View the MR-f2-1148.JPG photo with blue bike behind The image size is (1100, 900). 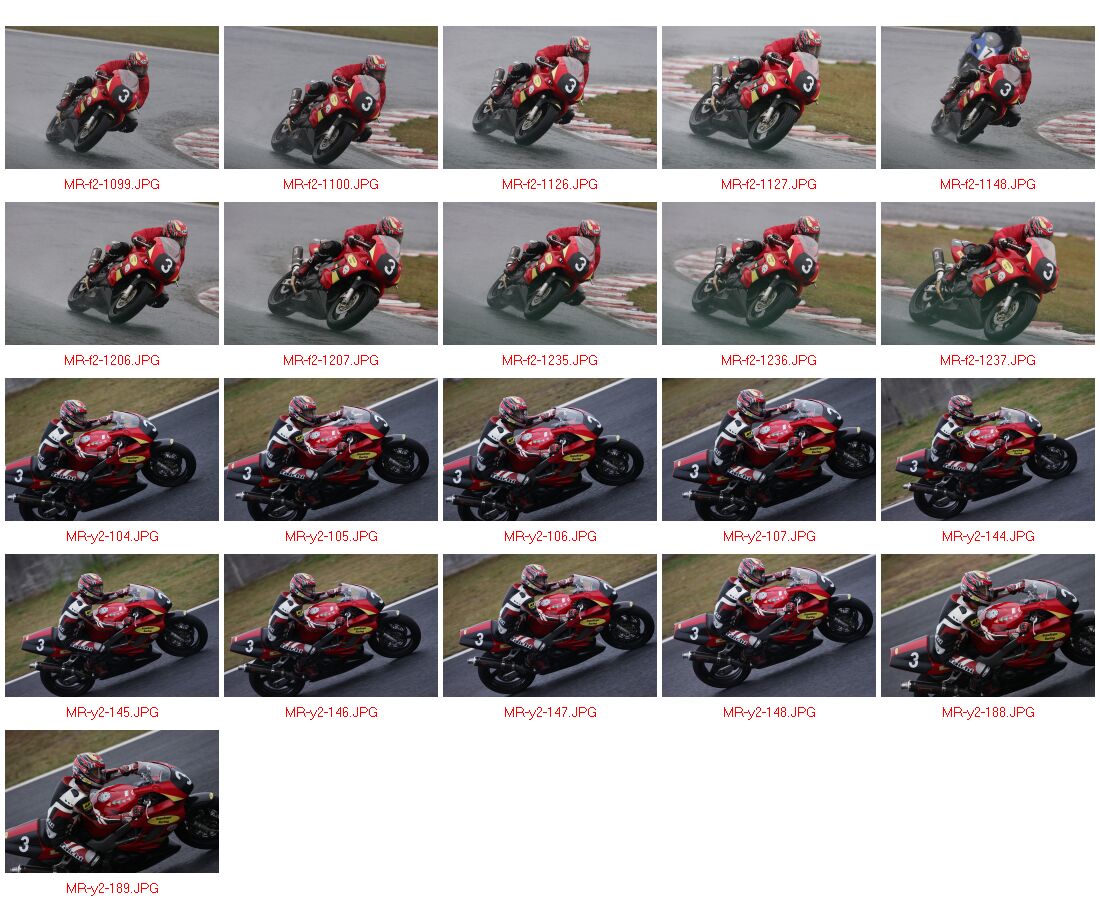tap(987, 98)
